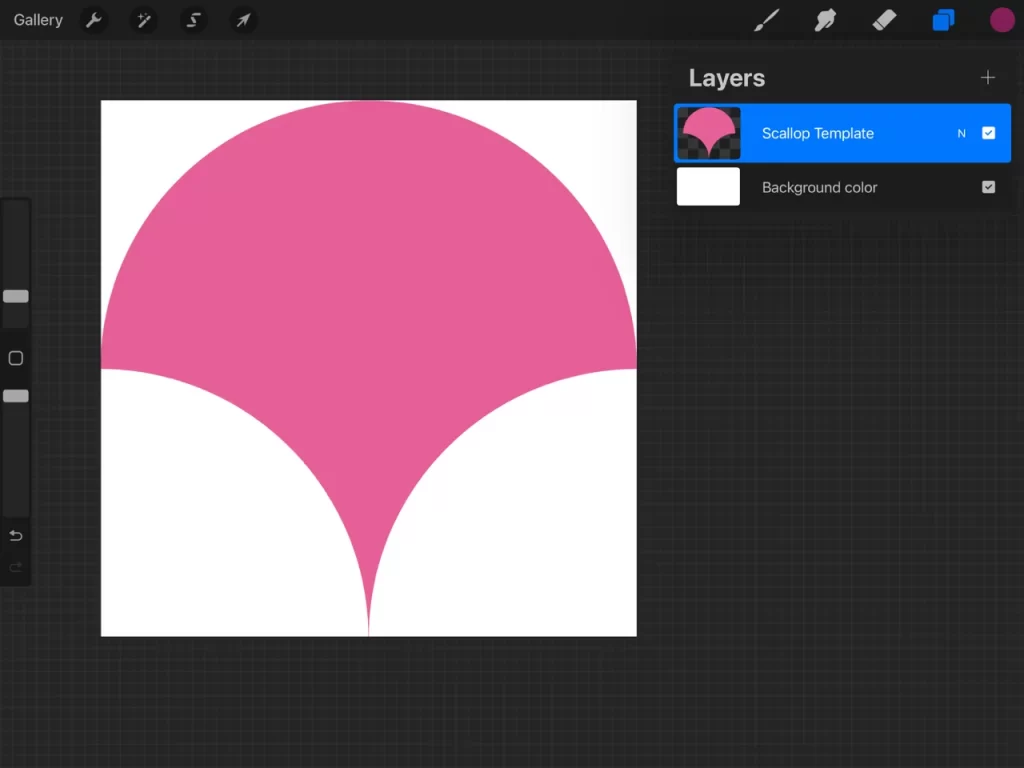Undo the last action
This screenshot has height=768, width=1024.
(x=16, y=536)
